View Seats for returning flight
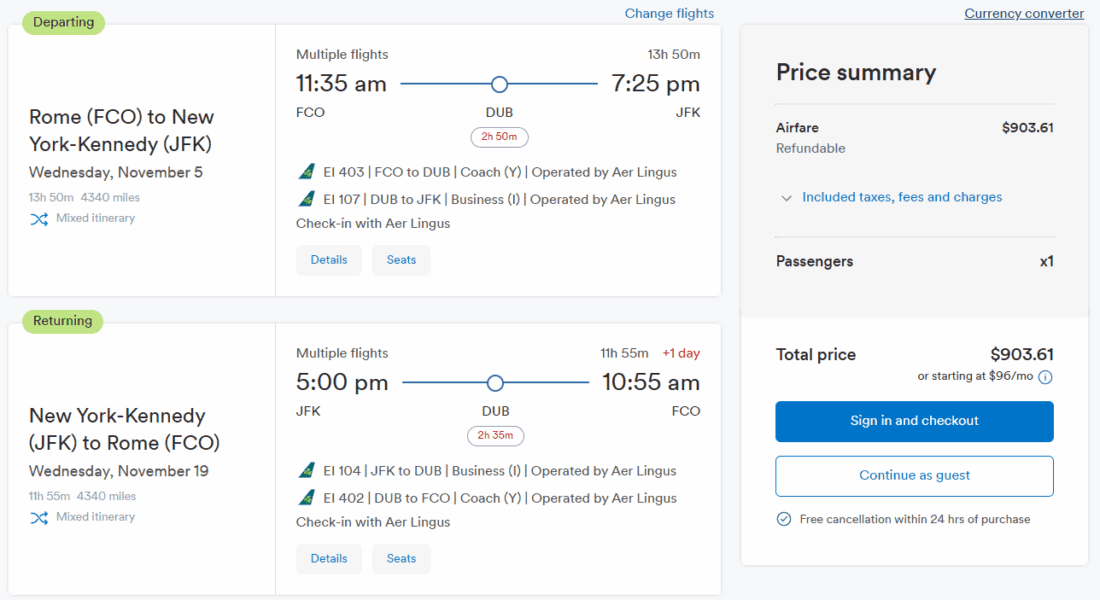1100x600 pixels. point(401,559)
